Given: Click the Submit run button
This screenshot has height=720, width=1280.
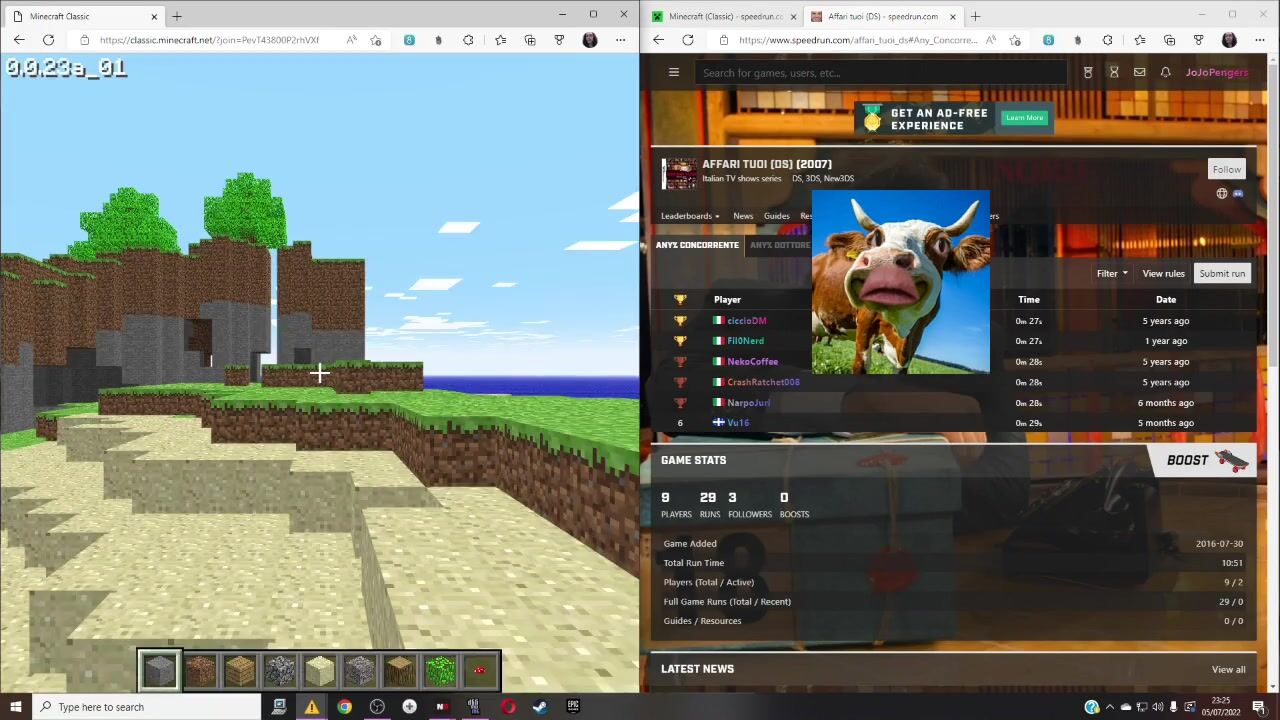Looking at the screenshot, I should click(x=1222, y=273).
